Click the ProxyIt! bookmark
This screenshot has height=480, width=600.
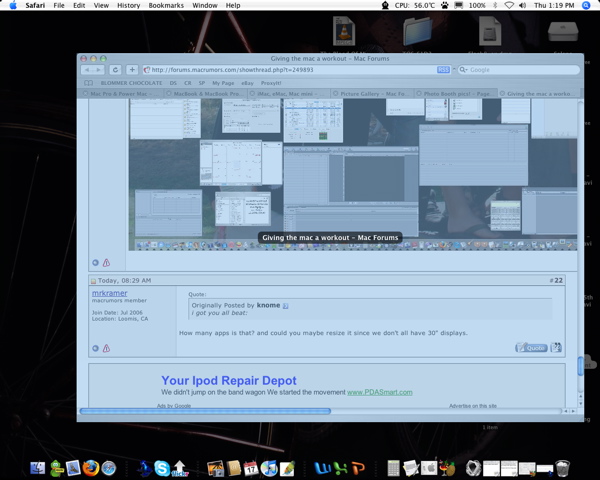point(271,83)
